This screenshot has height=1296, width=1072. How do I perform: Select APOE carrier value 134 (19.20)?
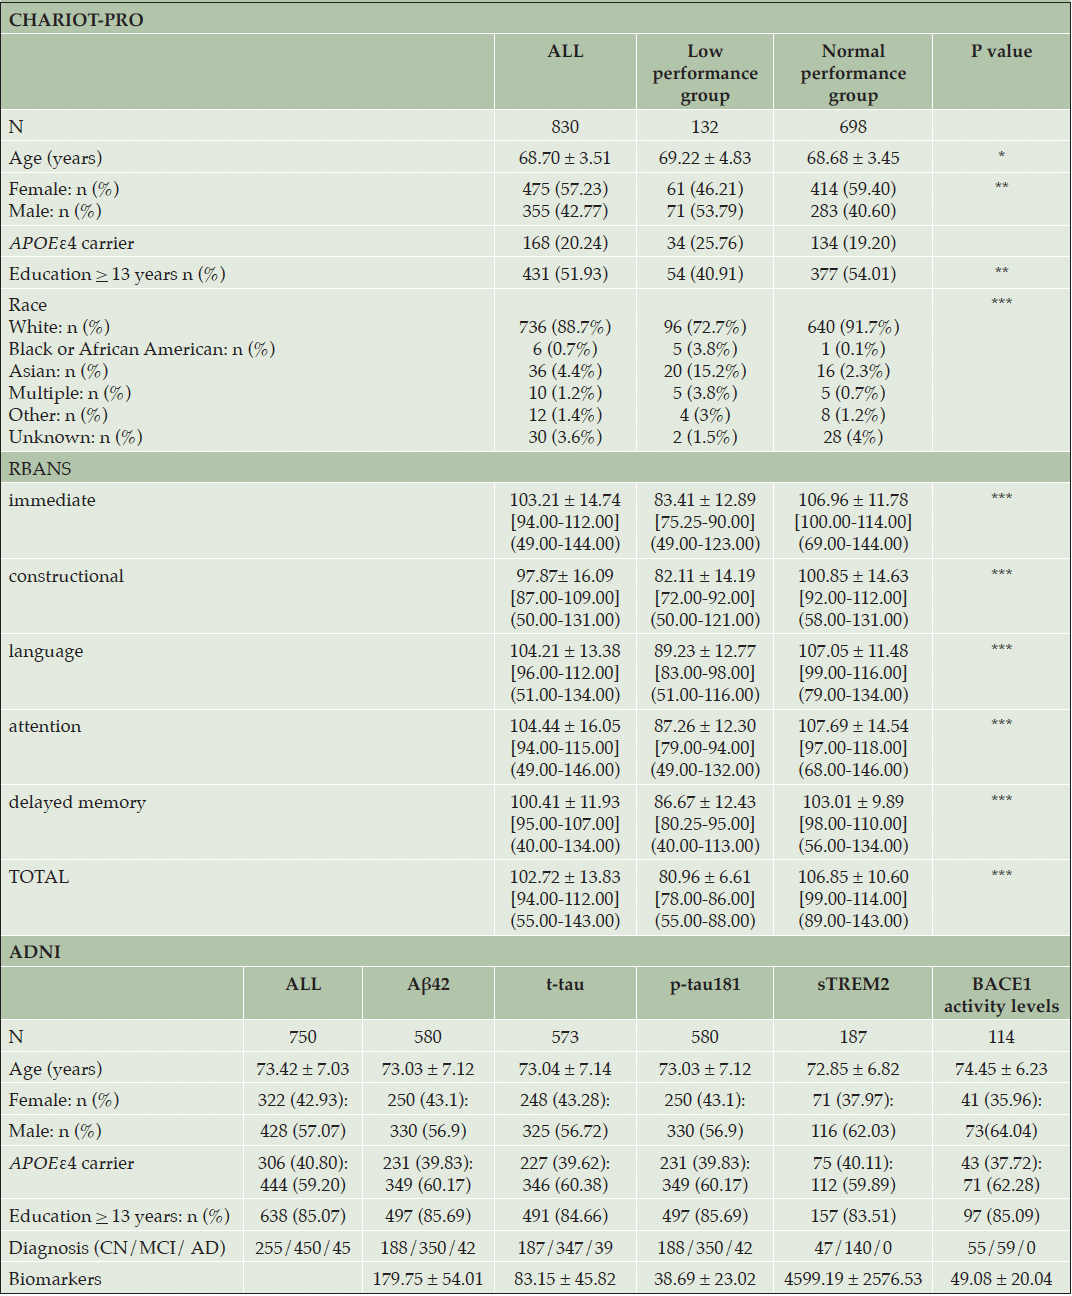click(x=853, y=243)
